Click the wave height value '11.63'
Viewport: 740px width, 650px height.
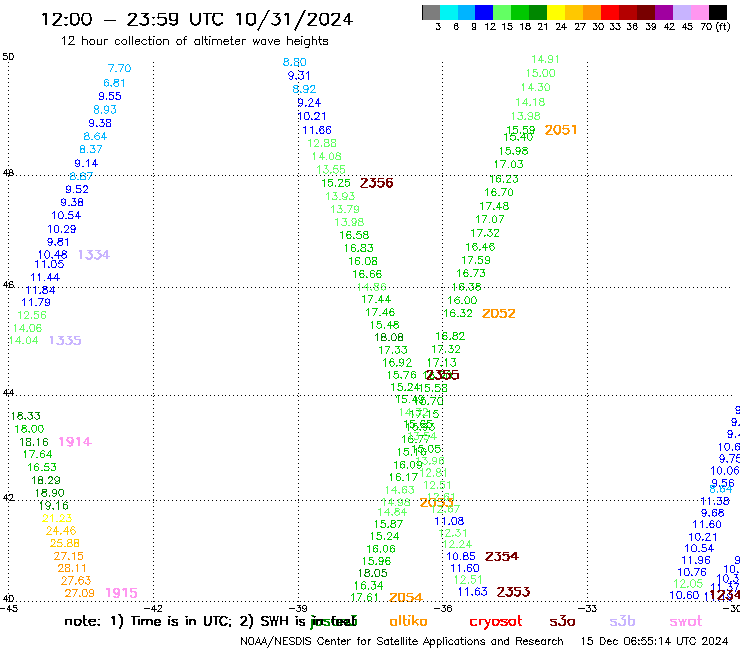coord(472,592)
